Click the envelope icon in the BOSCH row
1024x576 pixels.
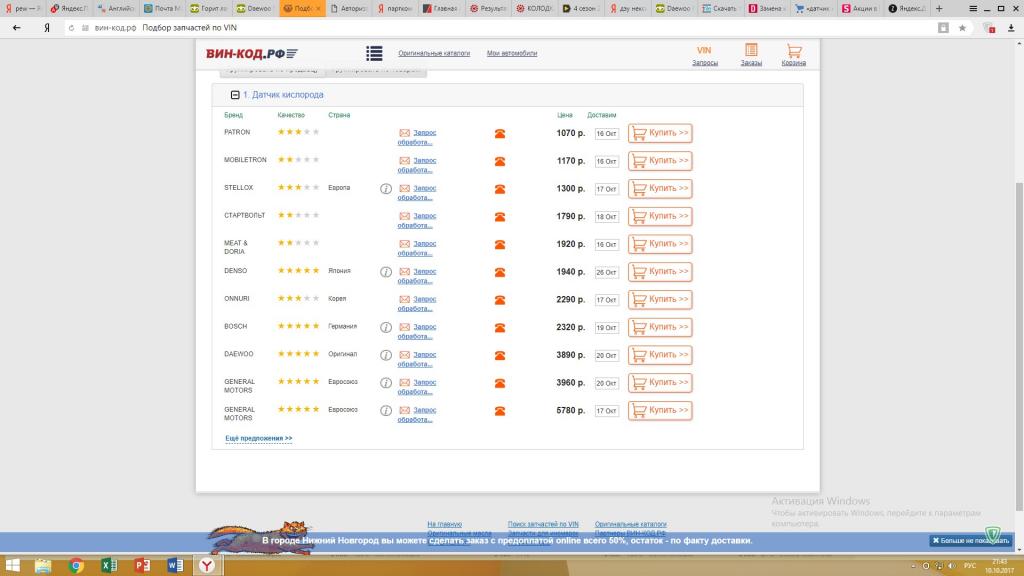pyautogui.click(x=404, y=327)
